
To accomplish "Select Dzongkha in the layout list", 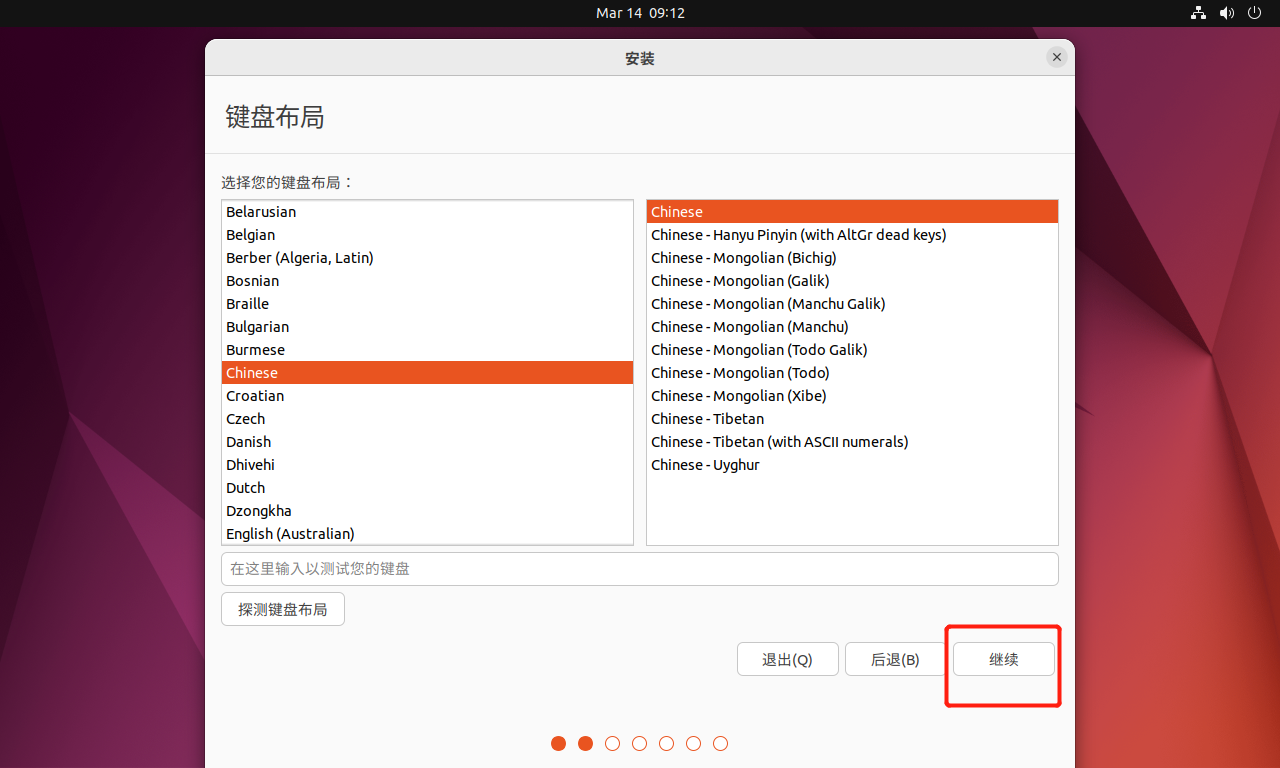I will [x=427, y=511].
